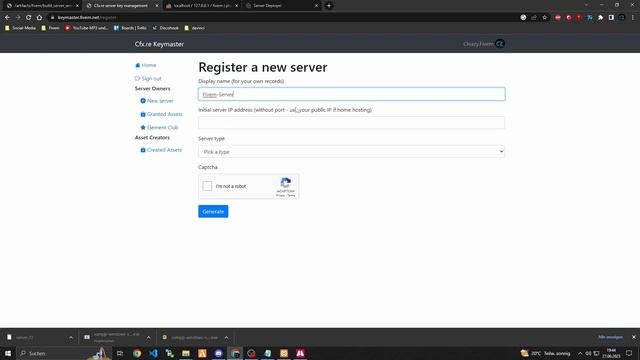
Task: Open the Created Assets sidebar link
Action: tap(164, 150)
